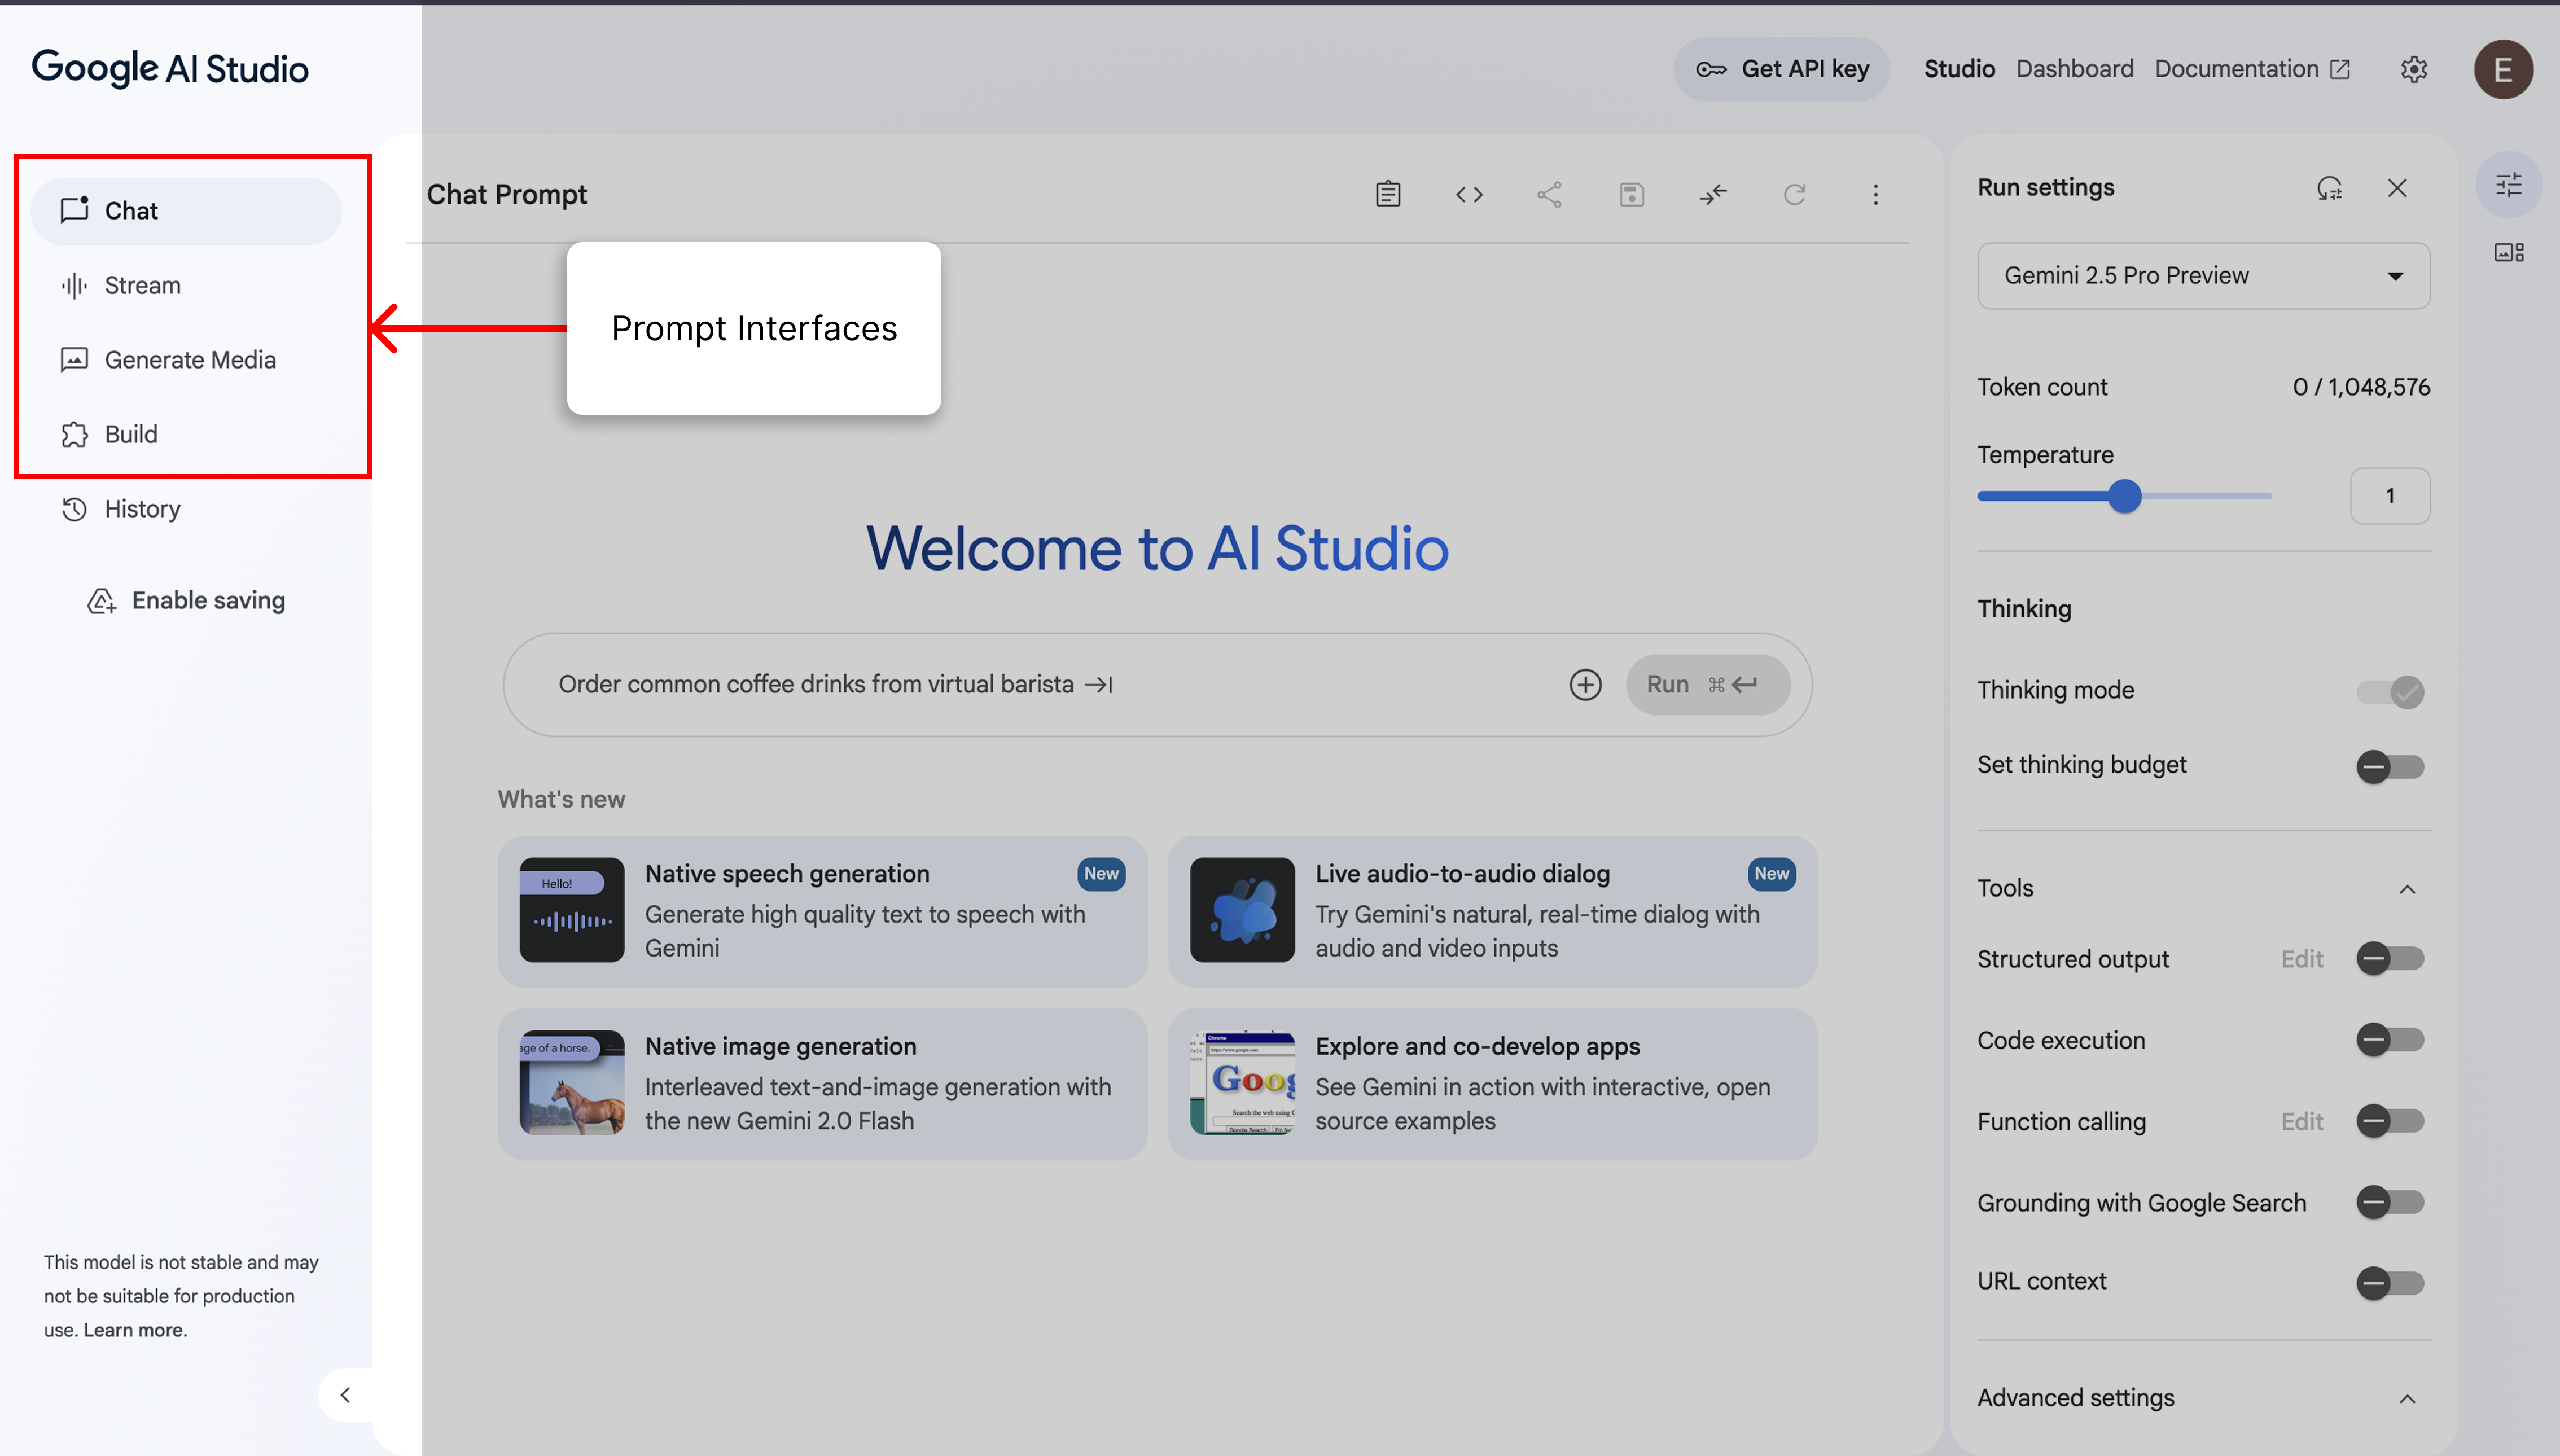The width and height of the screenshot is (2560, 1456).
Task: Click the Stream waveform icon
Action: [x=74, y=285]
